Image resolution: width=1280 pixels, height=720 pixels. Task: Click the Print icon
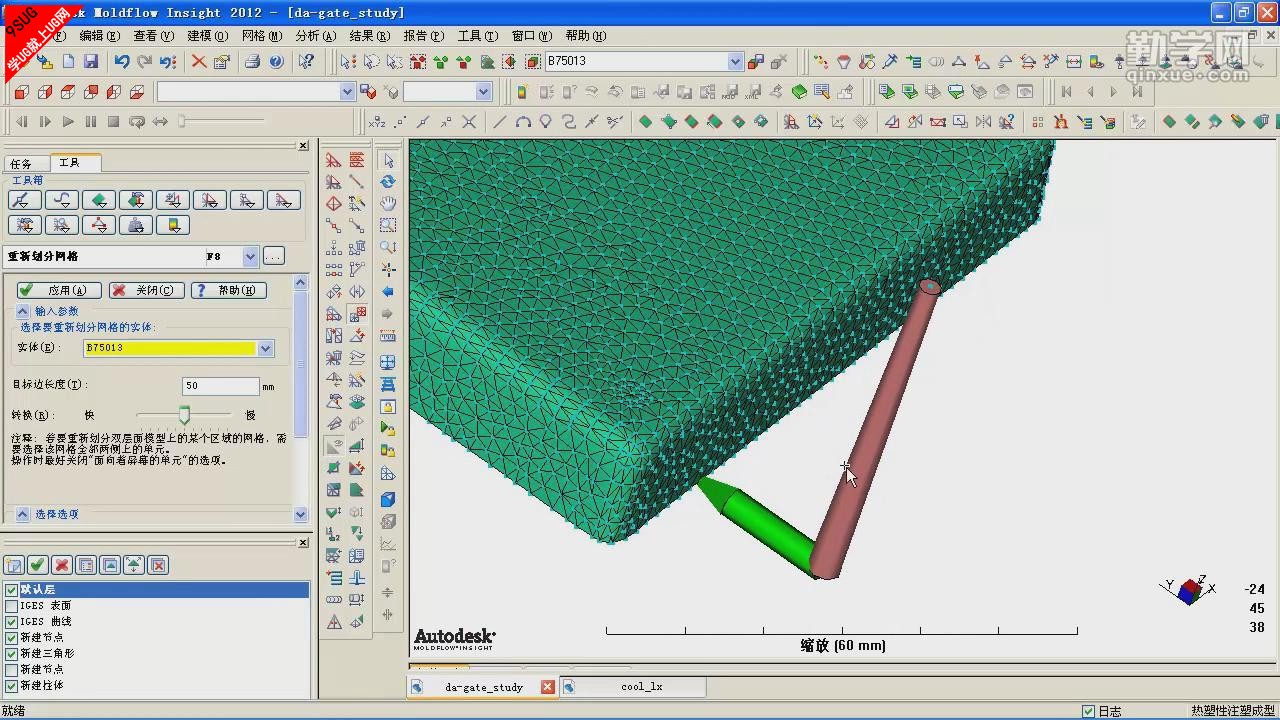click(x=253, y=61)
